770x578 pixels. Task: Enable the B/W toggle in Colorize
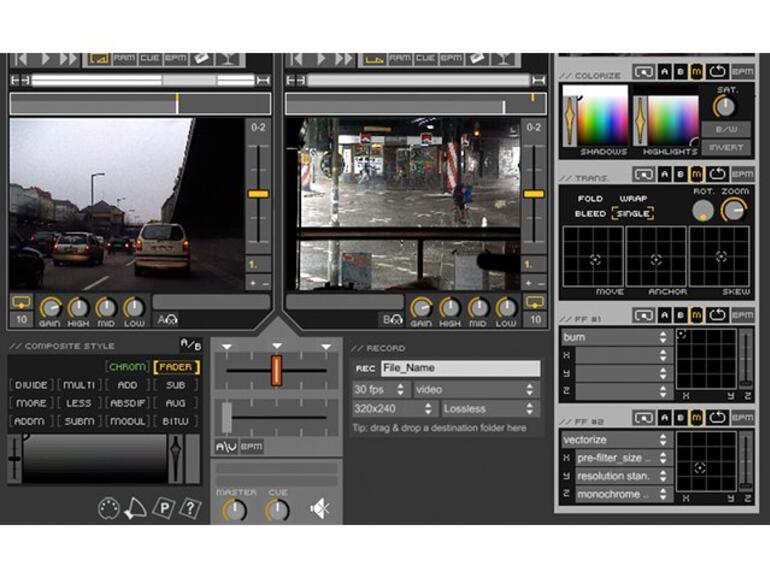click(x=725, y=129)
